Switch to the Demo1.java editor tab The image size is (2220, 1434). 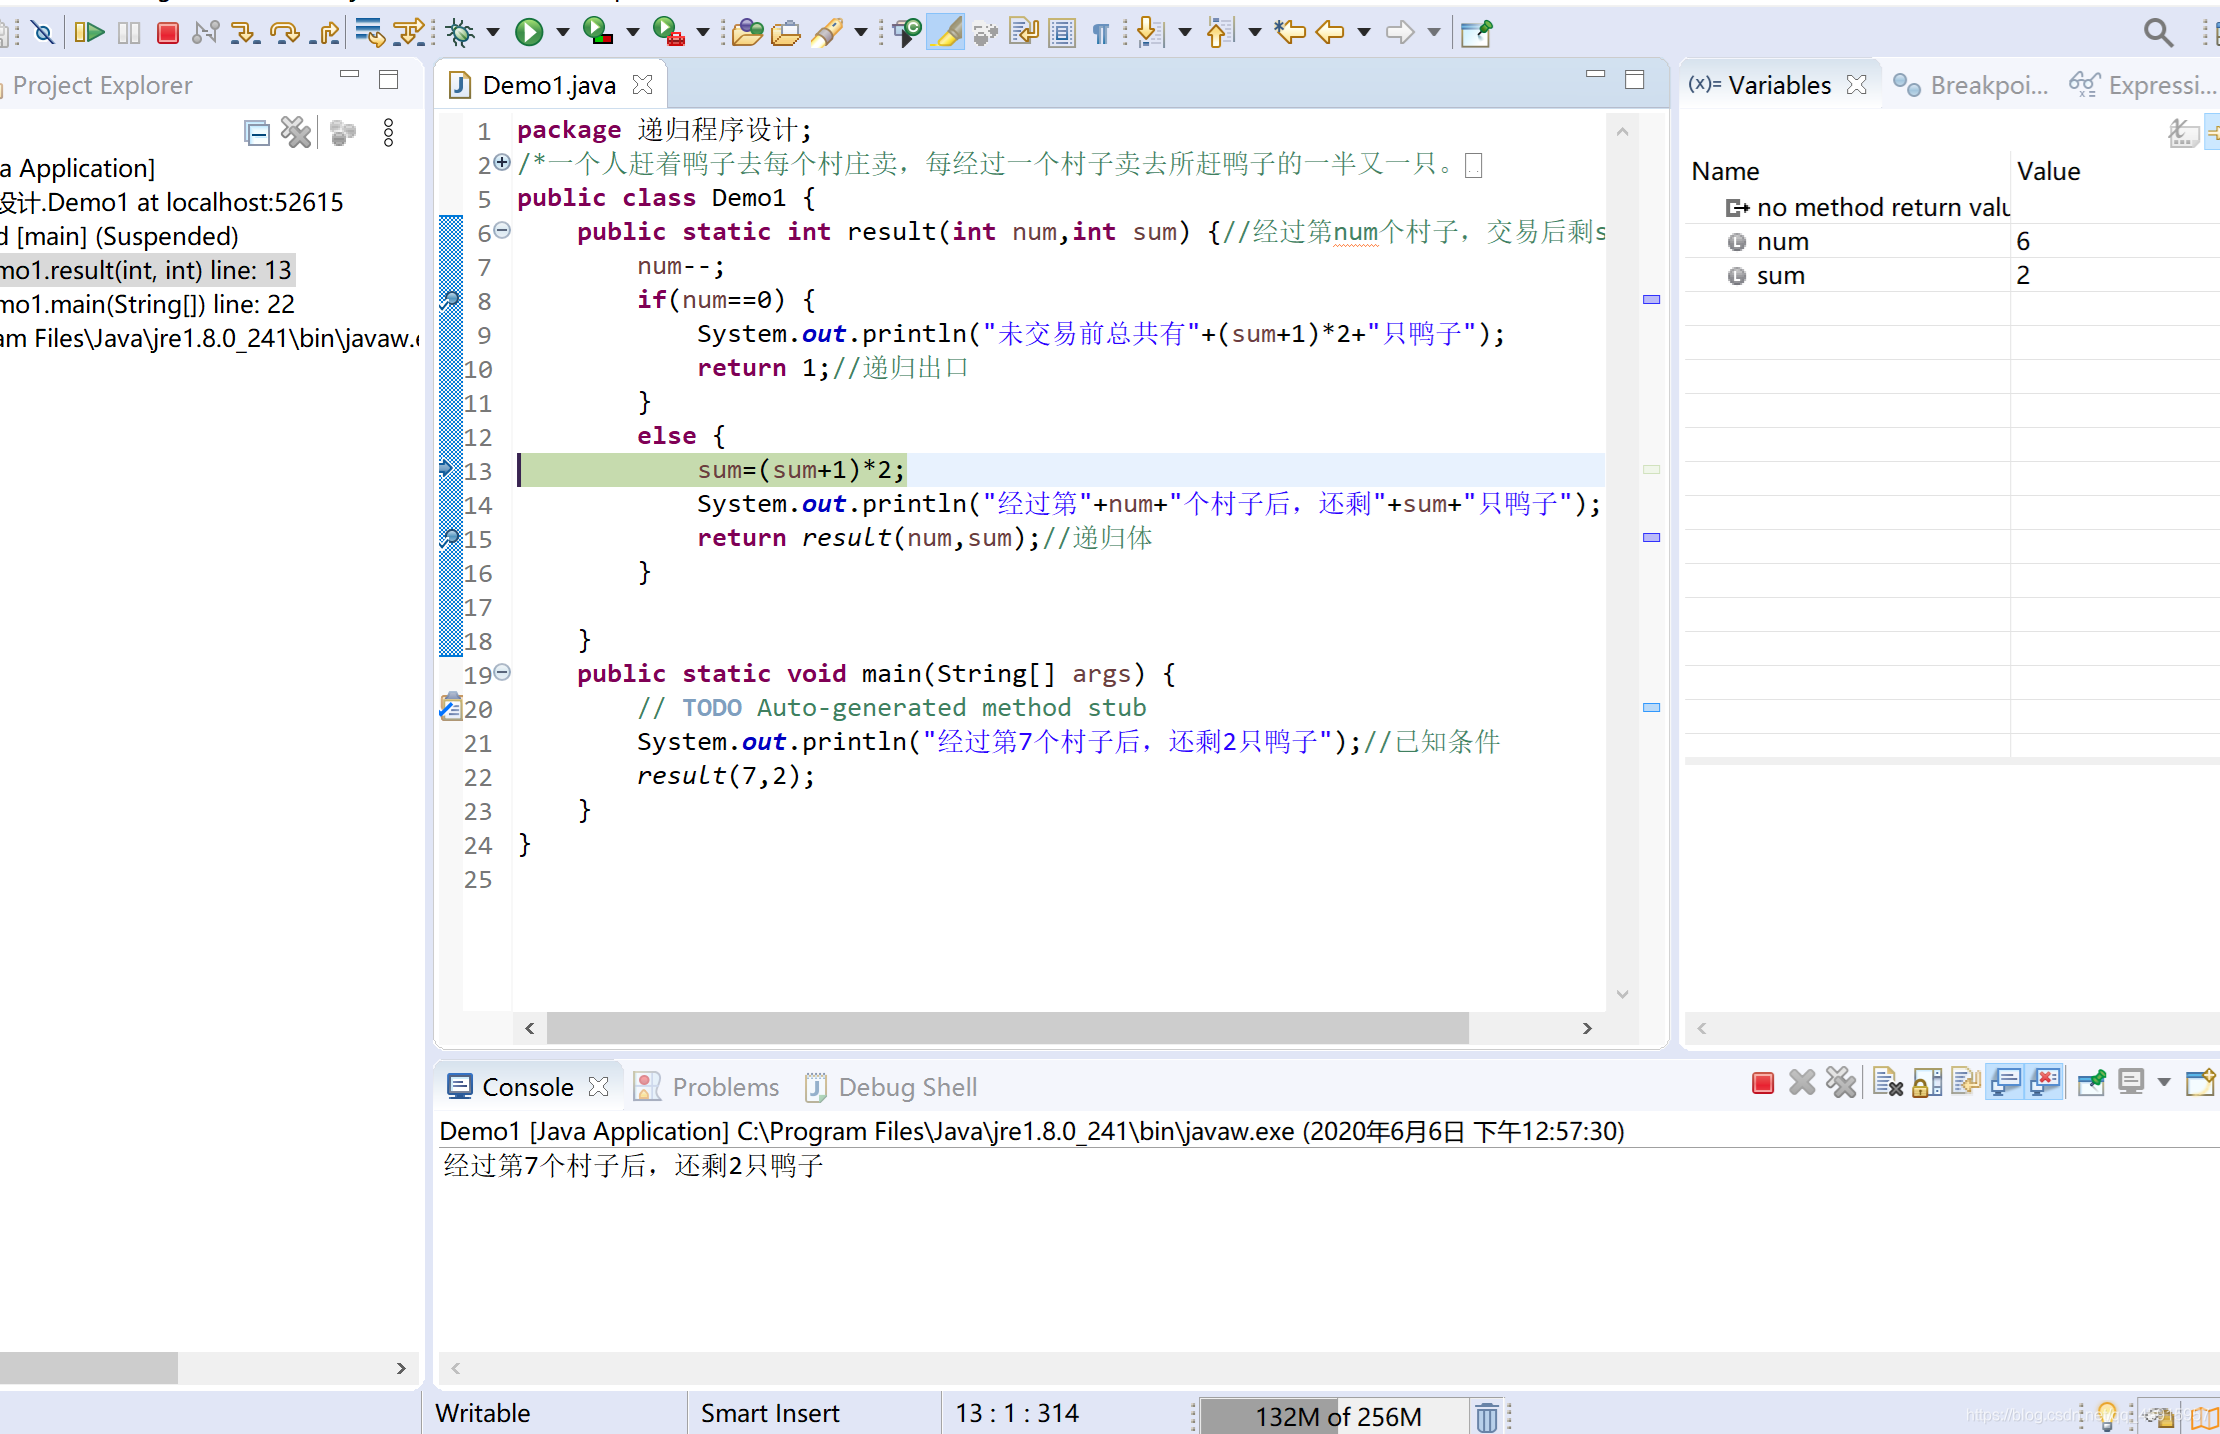(548, 85)
